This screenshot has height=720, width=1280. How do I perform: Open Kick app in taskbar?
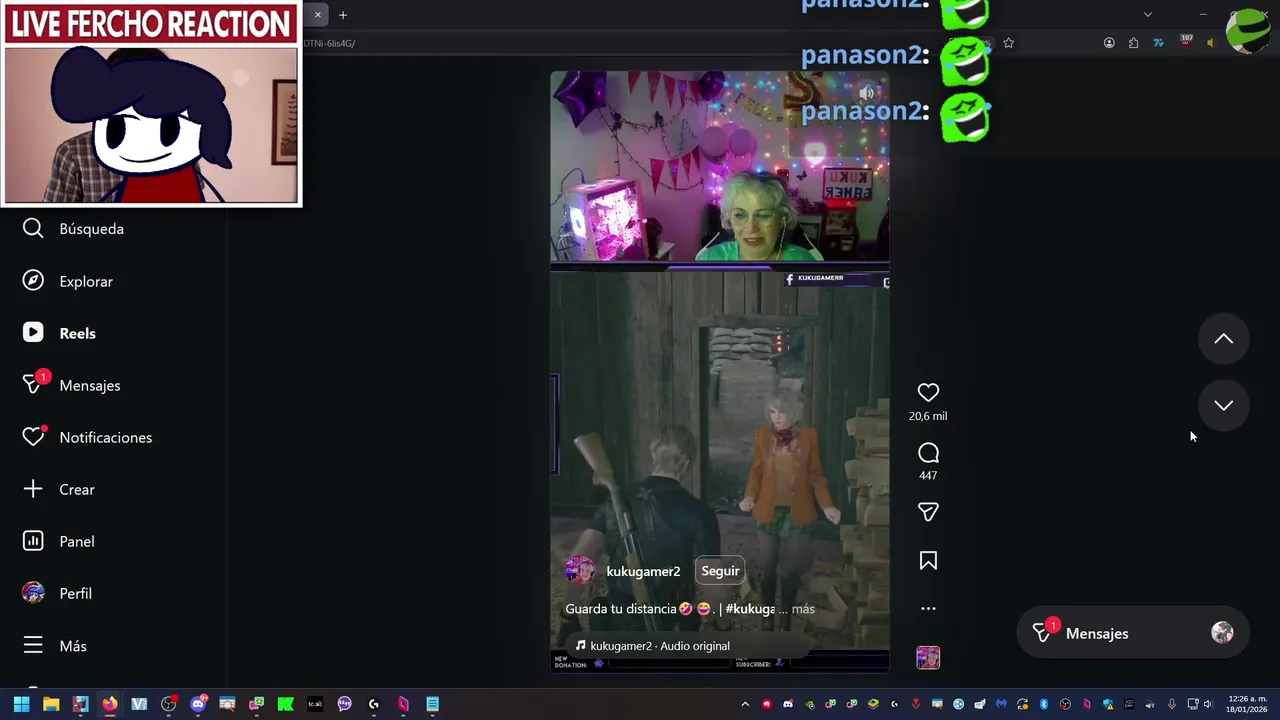(x=285, y=704)
